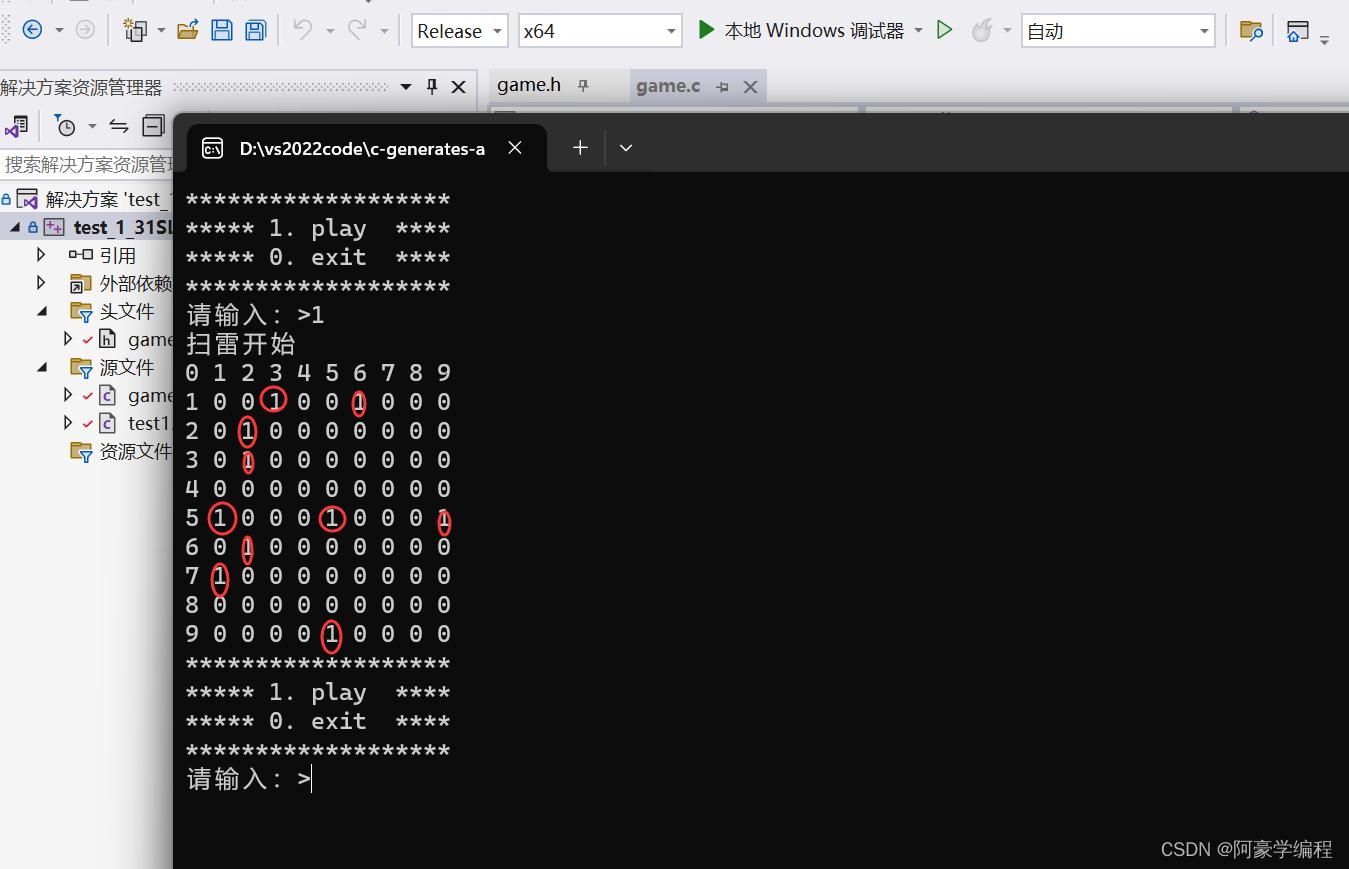Open the New Project dropdown arrow
1349x869 pixels.
pos(162,31)
